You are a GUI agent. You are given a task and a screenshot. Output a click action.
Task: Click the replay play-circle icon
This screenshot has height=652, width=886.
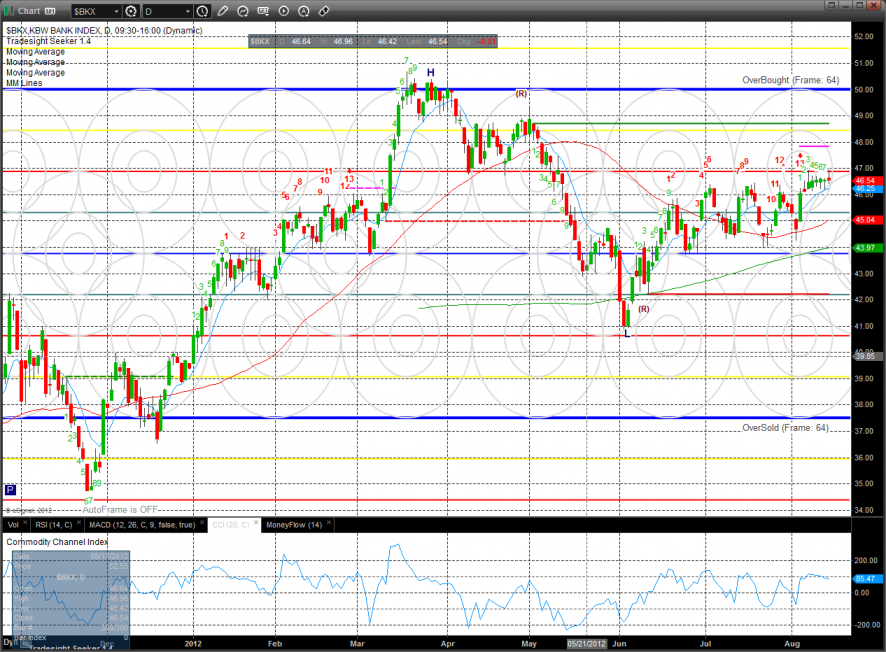pyautogui.click(x=283, y=12)
